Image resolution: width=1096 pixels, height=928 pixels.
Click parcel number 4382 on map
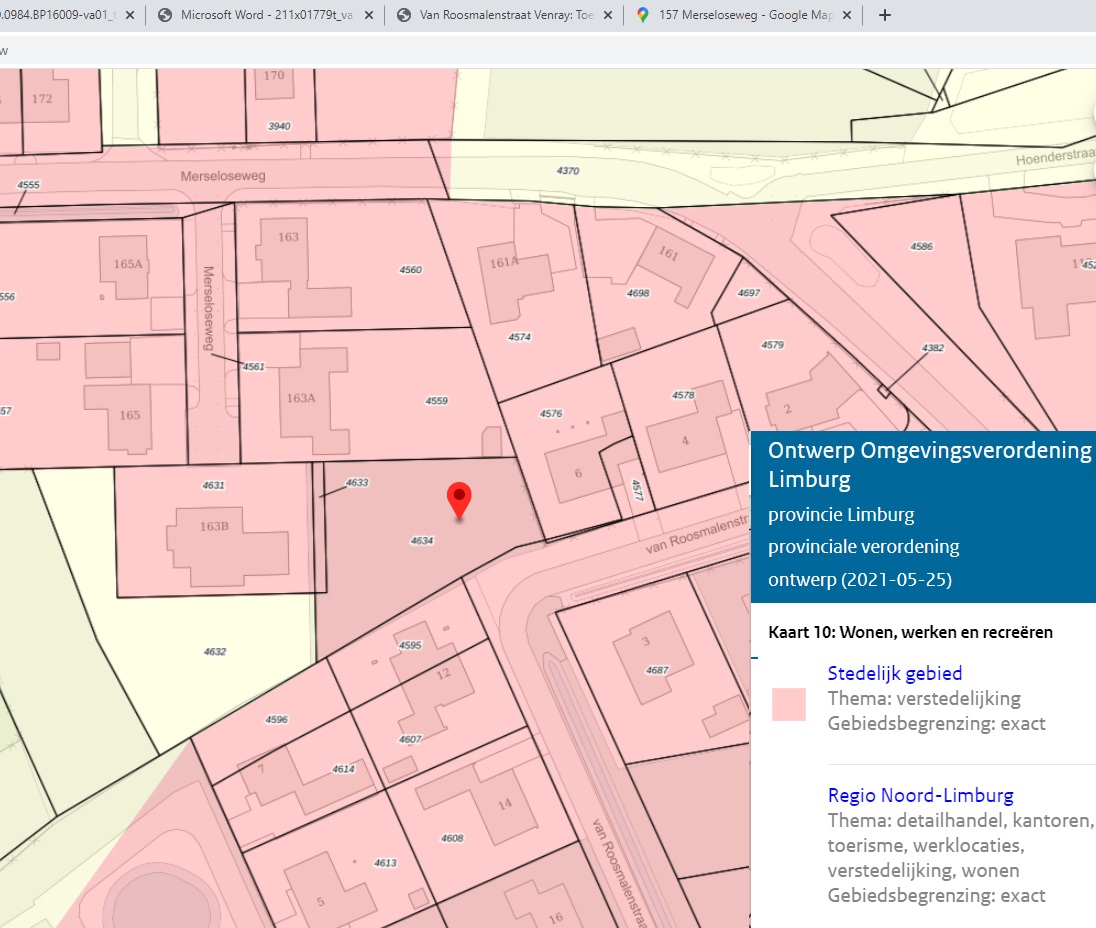coord(933,347)
